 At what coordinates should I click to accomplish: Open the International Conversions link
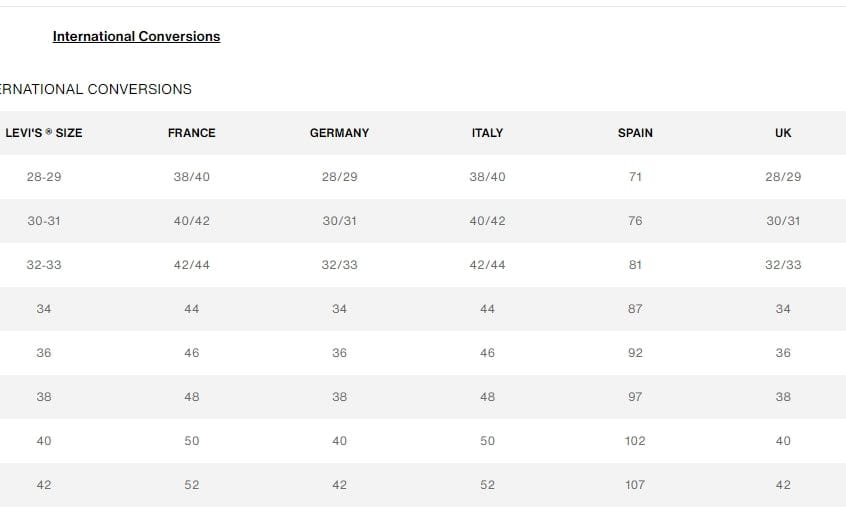137,36
